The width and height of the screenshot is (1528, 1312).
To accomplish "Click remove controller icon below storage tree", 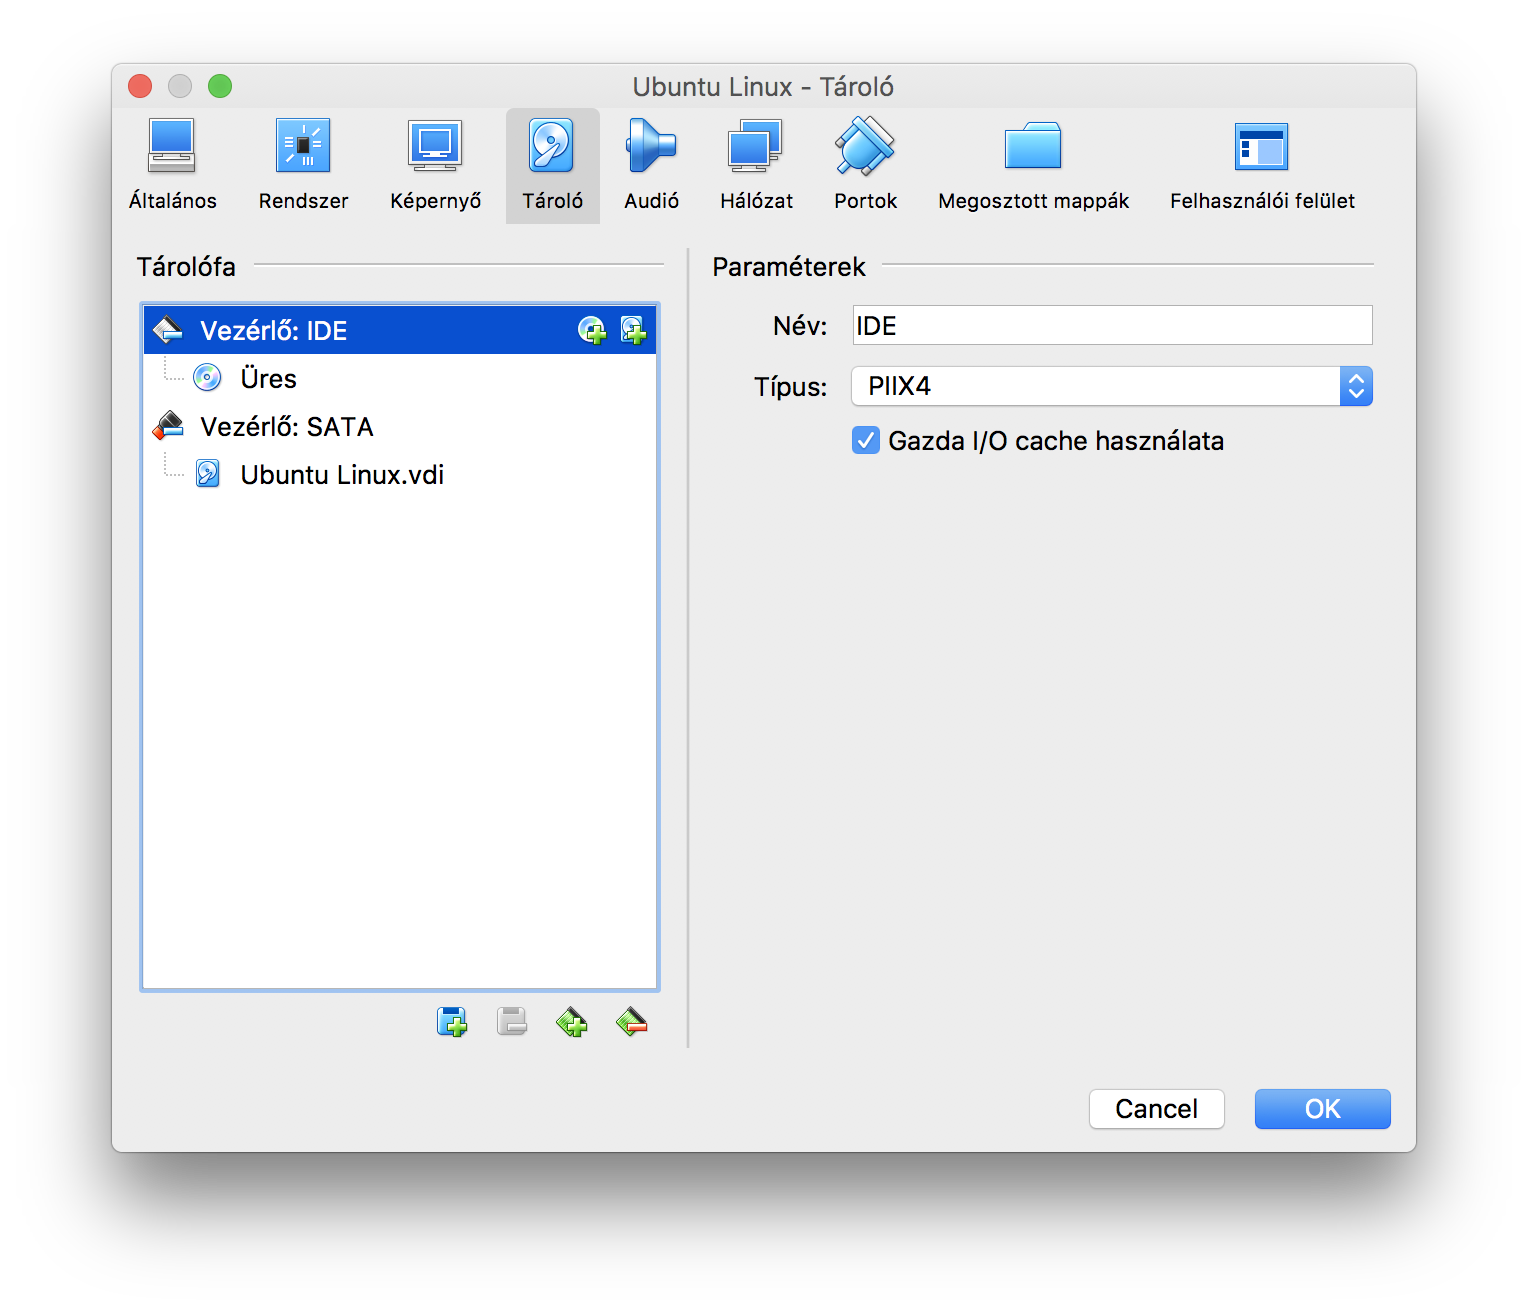I will click(x=632, y=1021).
